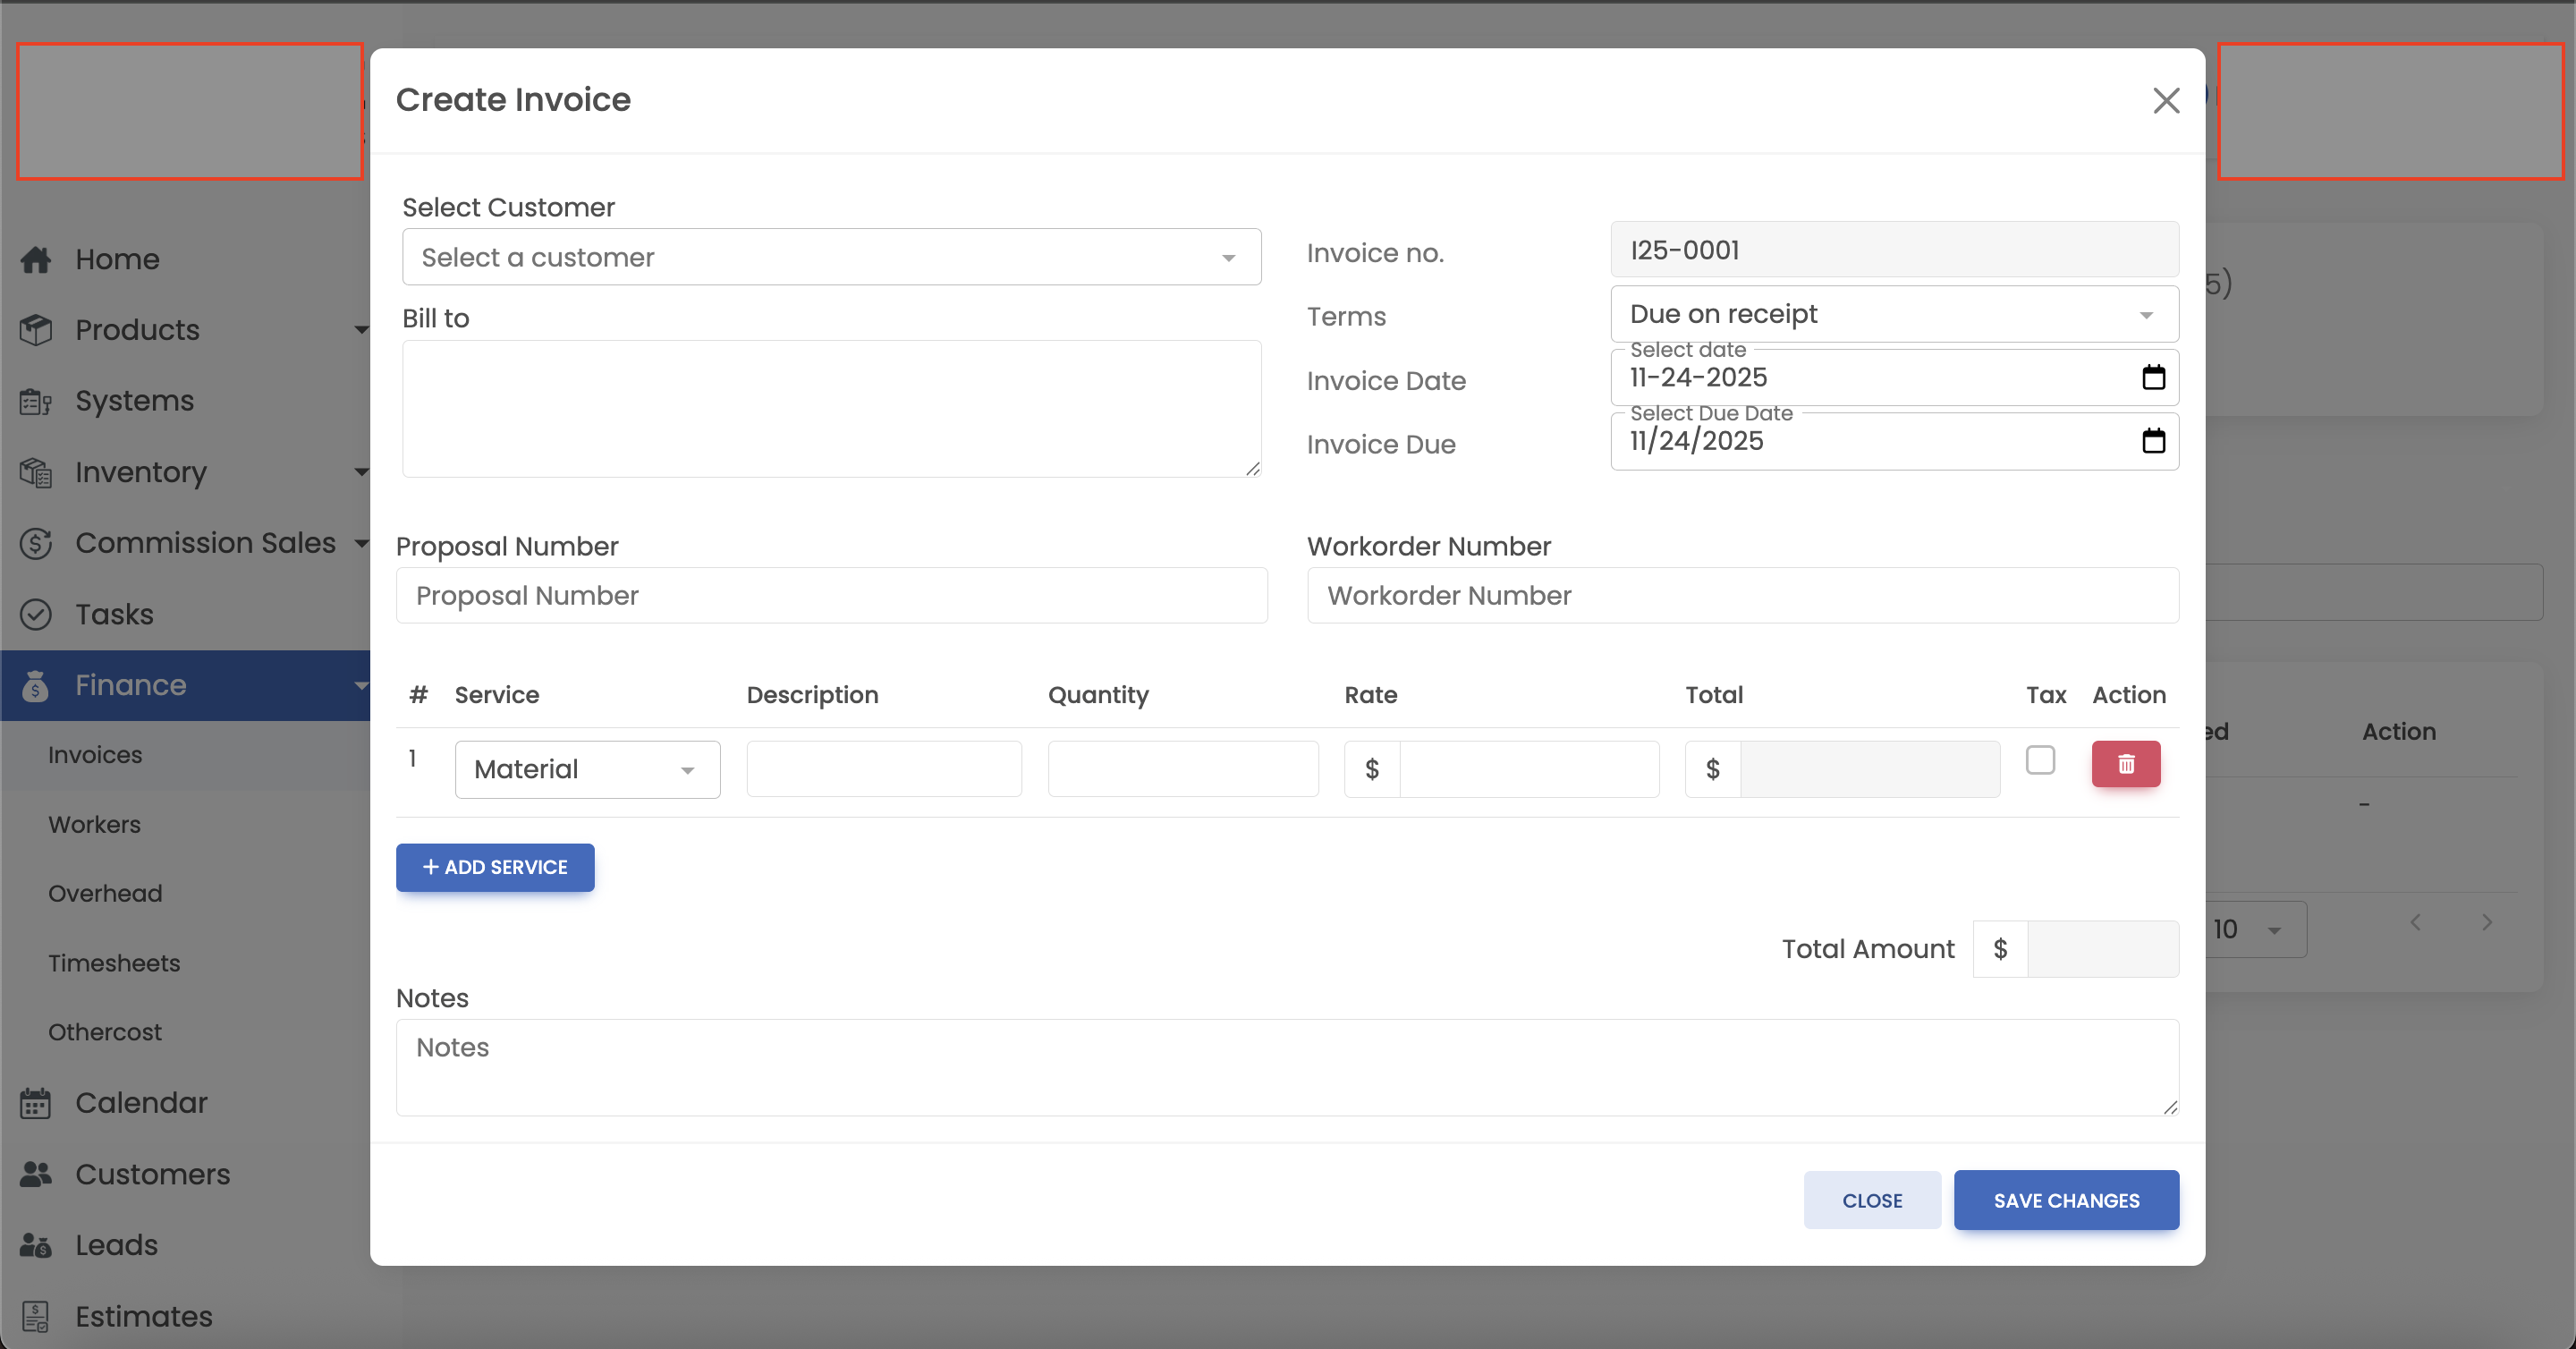
Task: Click the delete trash icon for service row 1
Action: tap(2126, 764)
